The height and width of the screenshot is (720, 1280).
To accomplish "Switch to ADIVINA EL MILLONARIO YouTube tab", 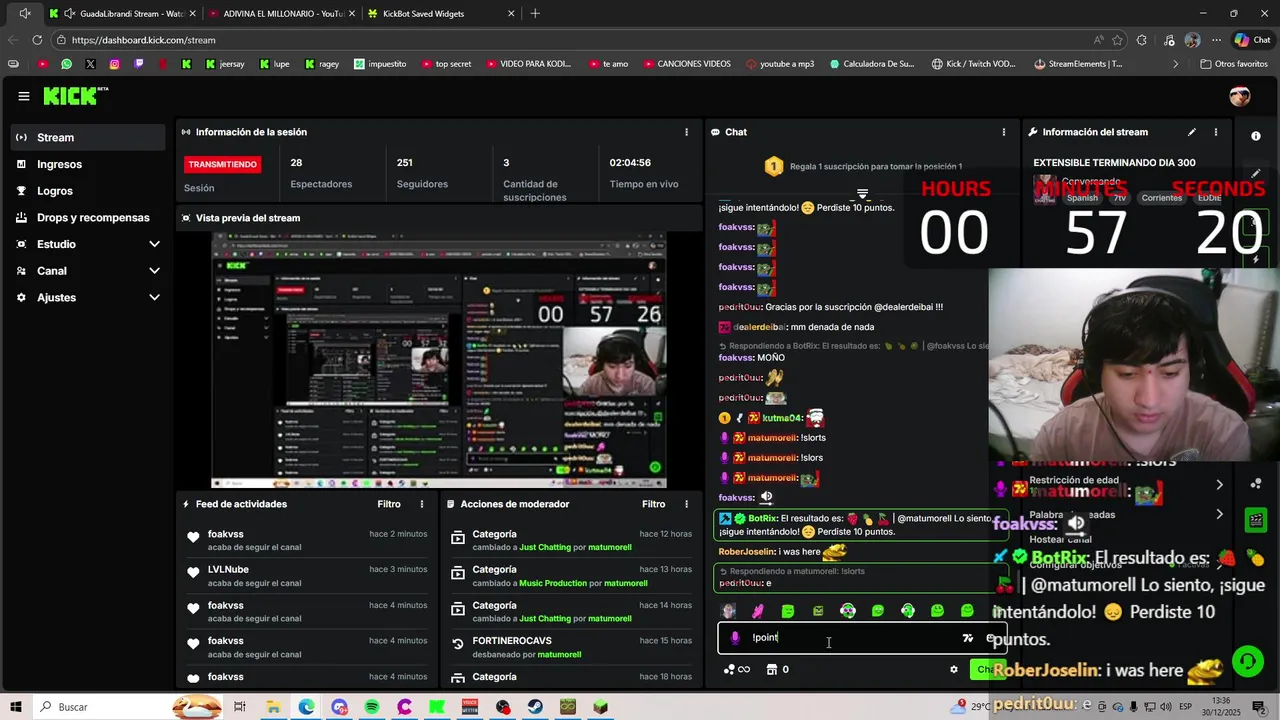I will point(284,14).
